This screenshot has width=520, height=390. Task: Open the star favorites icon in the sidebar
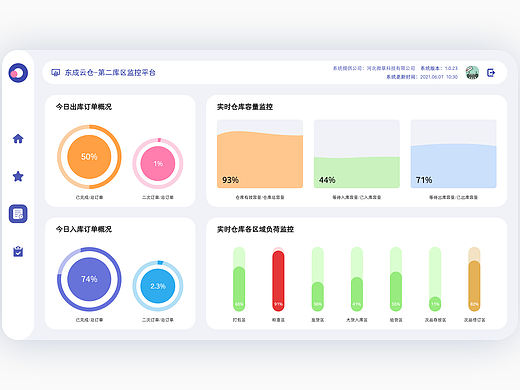[x=18, y=176]
